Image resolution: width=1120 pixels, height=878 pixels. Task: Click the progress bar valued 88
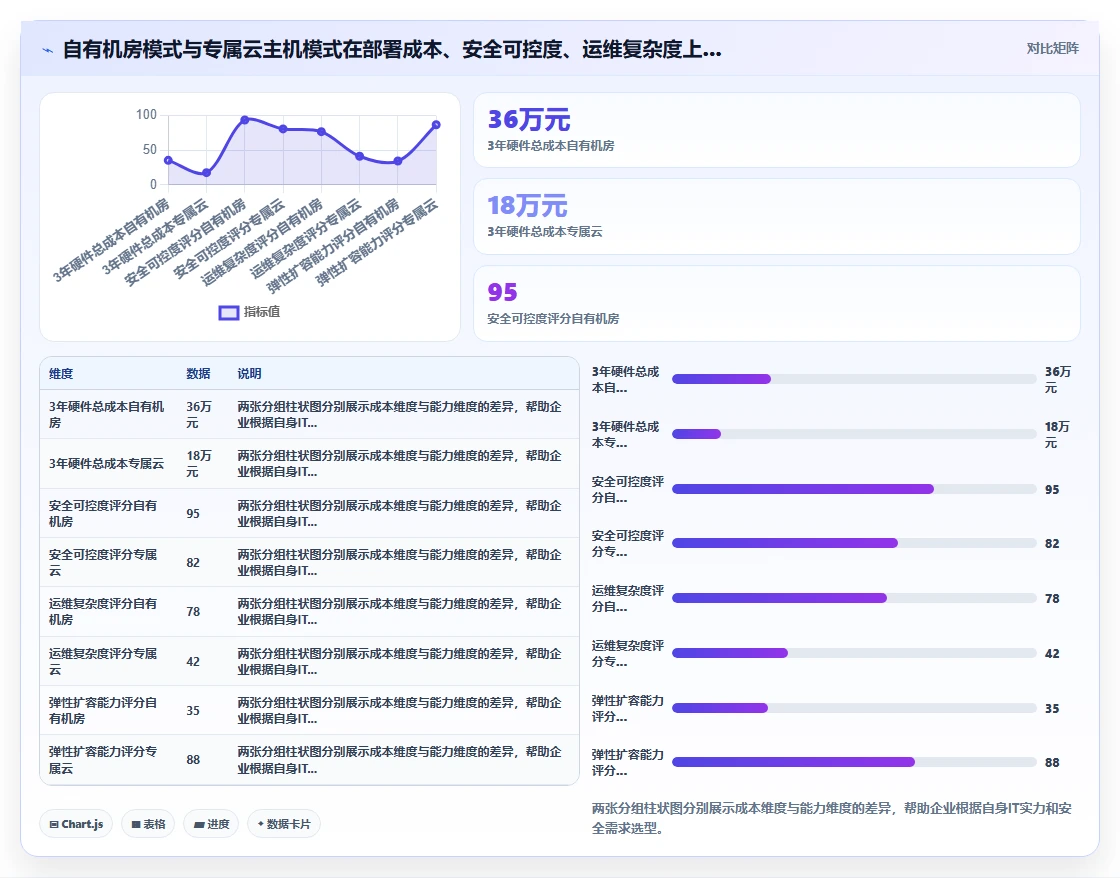[854, 763]
